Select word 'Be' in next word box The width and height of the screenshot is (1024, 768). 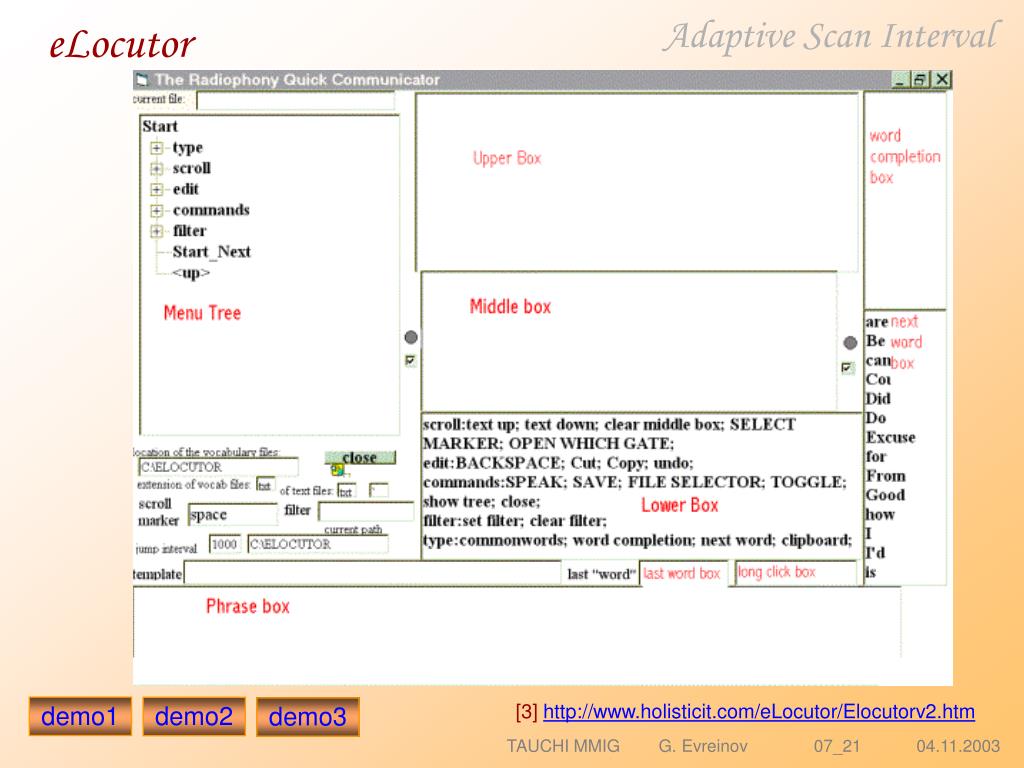tap(875, 341)
